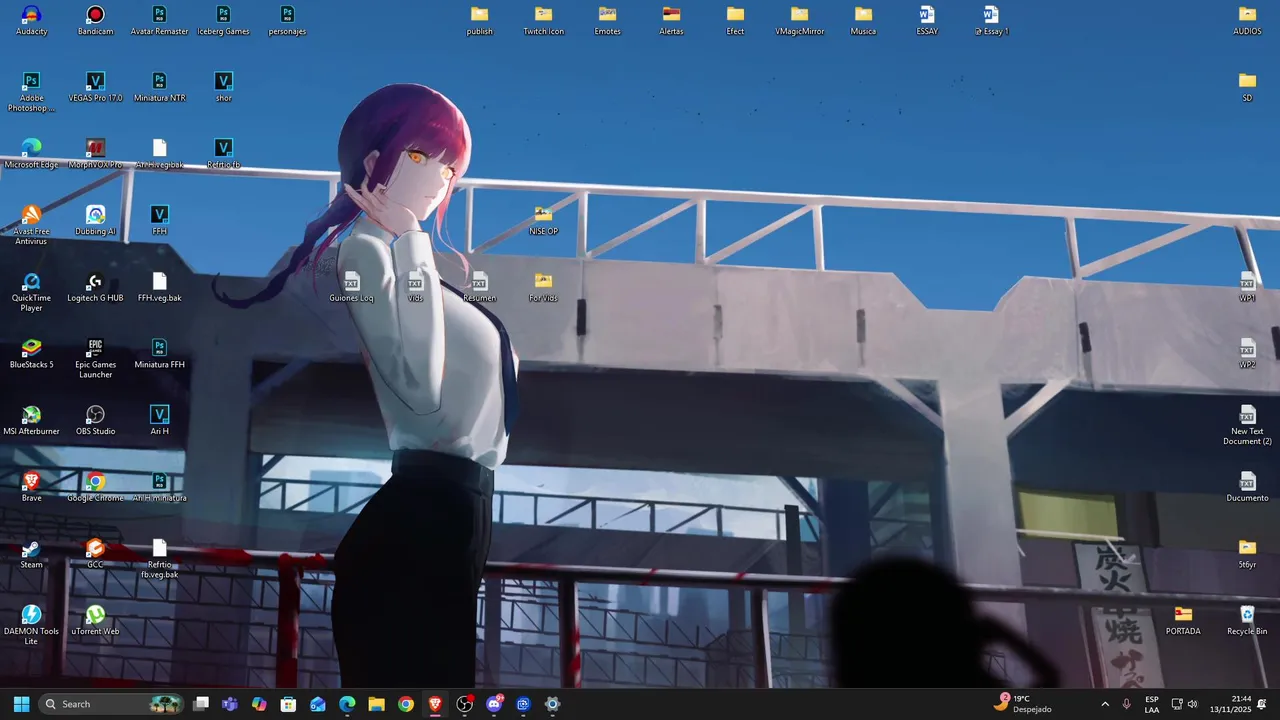Select Iceberg Games desktop file
Image resolution: width=1280 pixels, height=720 pixels.
click(223, 20)
